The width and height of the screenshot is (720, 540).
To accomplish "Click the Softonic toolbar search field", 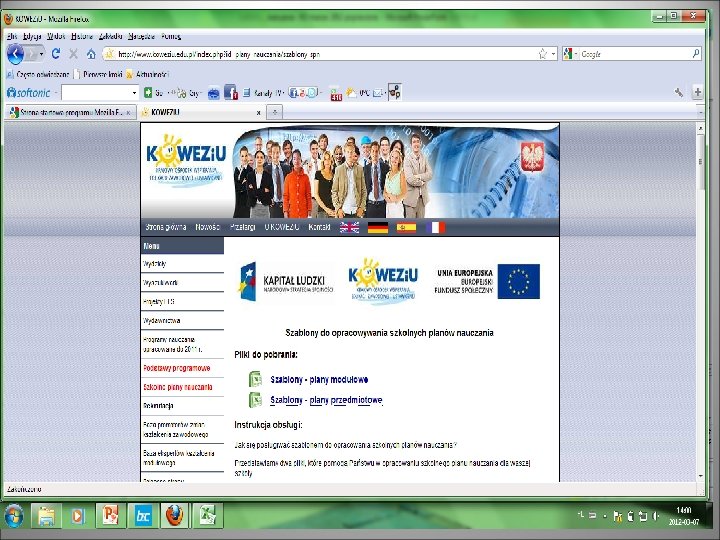I will 96,93.
